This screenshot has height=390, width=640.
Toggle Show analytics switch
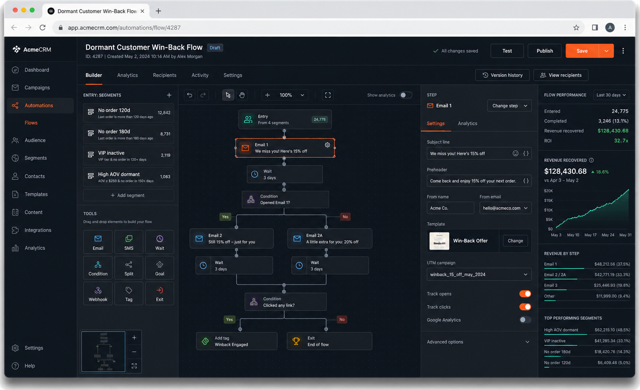point(406,95)
